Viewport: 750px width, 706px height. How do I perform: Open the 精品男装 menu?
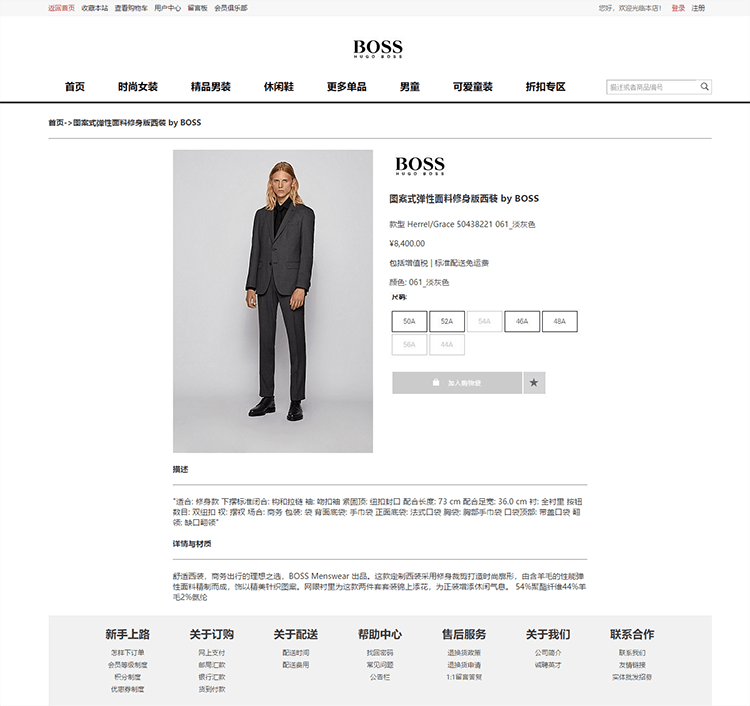(x=210, y=87)
